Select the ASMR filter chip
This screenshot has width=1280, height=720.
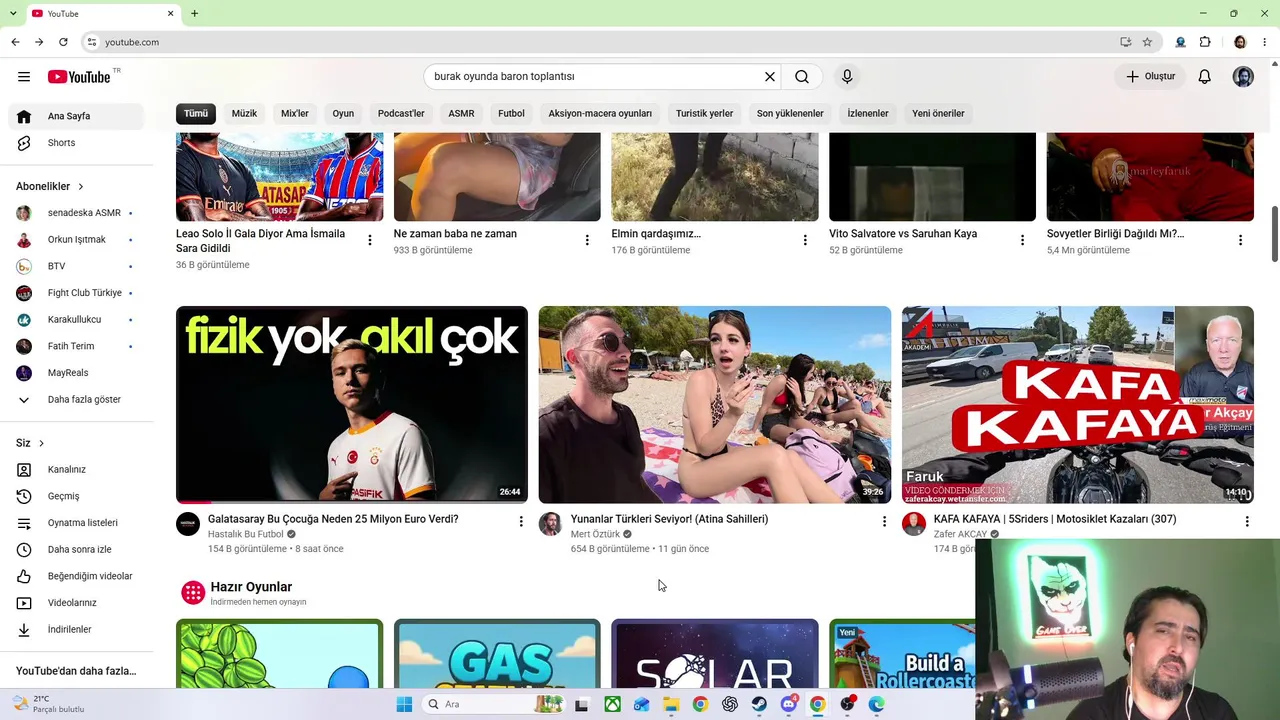point(461,113)
